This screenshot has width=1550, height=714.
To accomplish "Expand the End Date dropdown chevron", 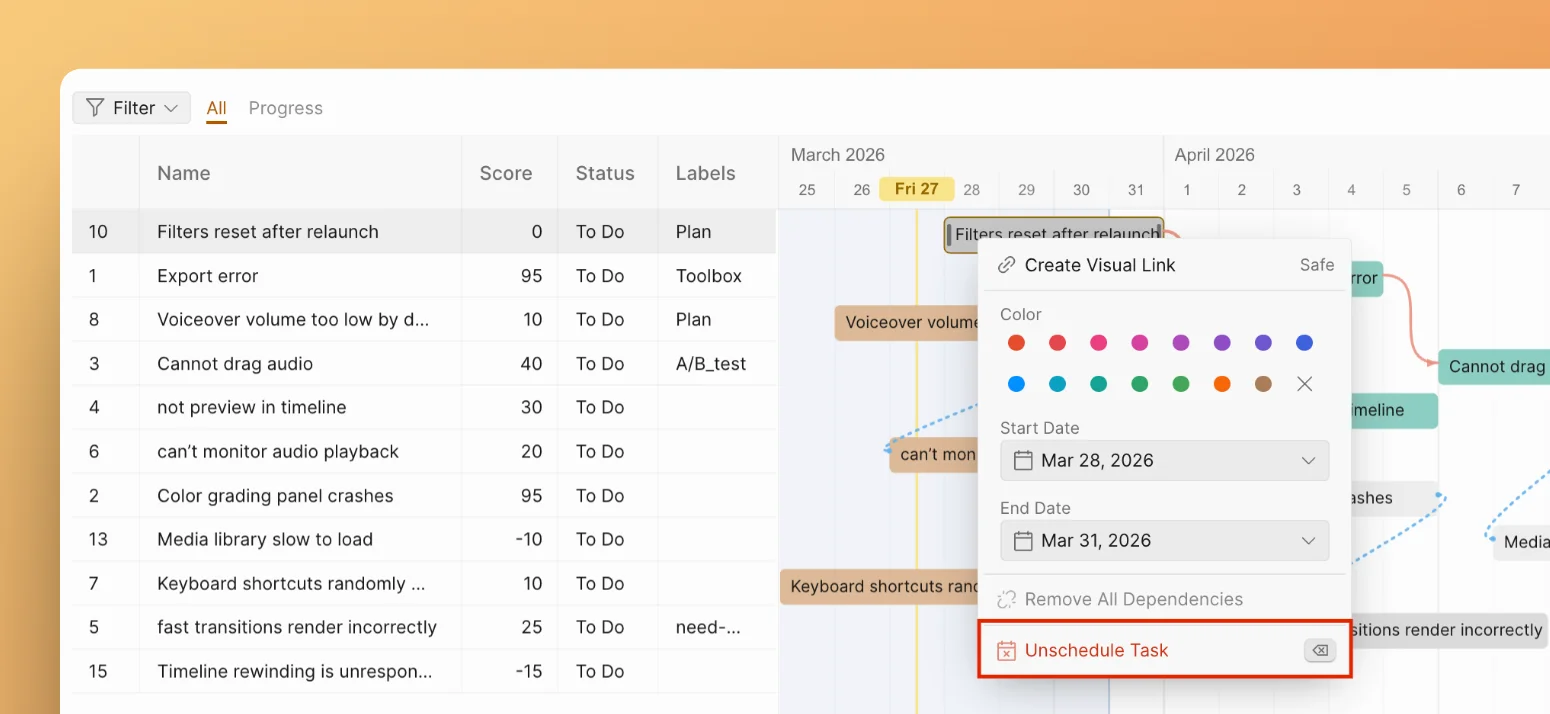I will point(1308,541).
